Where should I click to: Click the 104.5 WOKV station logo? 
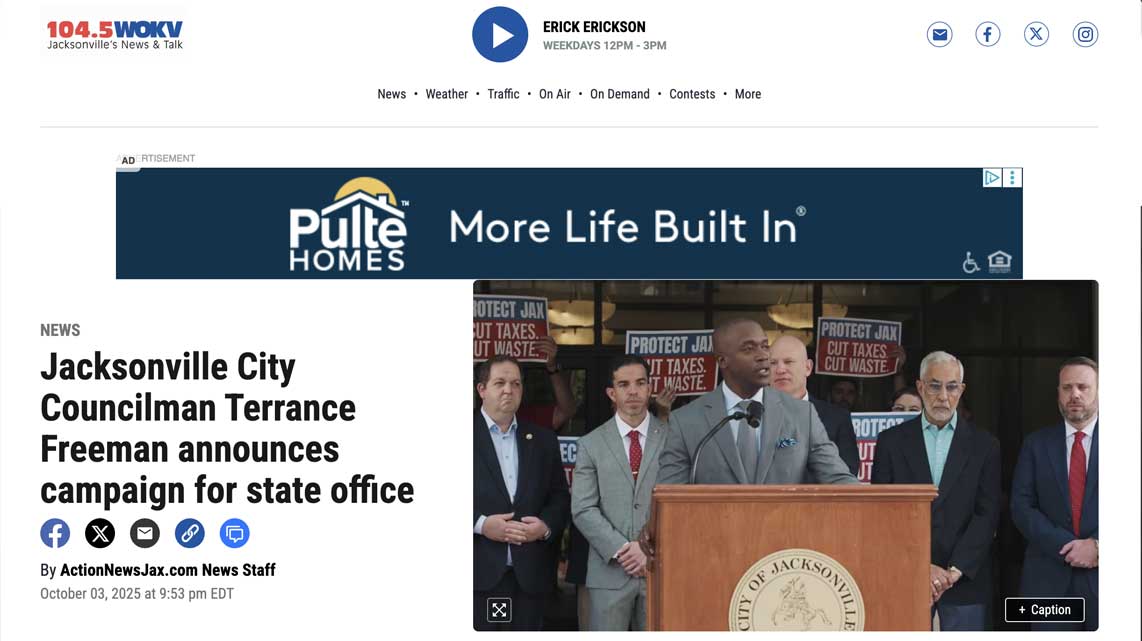click(114, 35)
